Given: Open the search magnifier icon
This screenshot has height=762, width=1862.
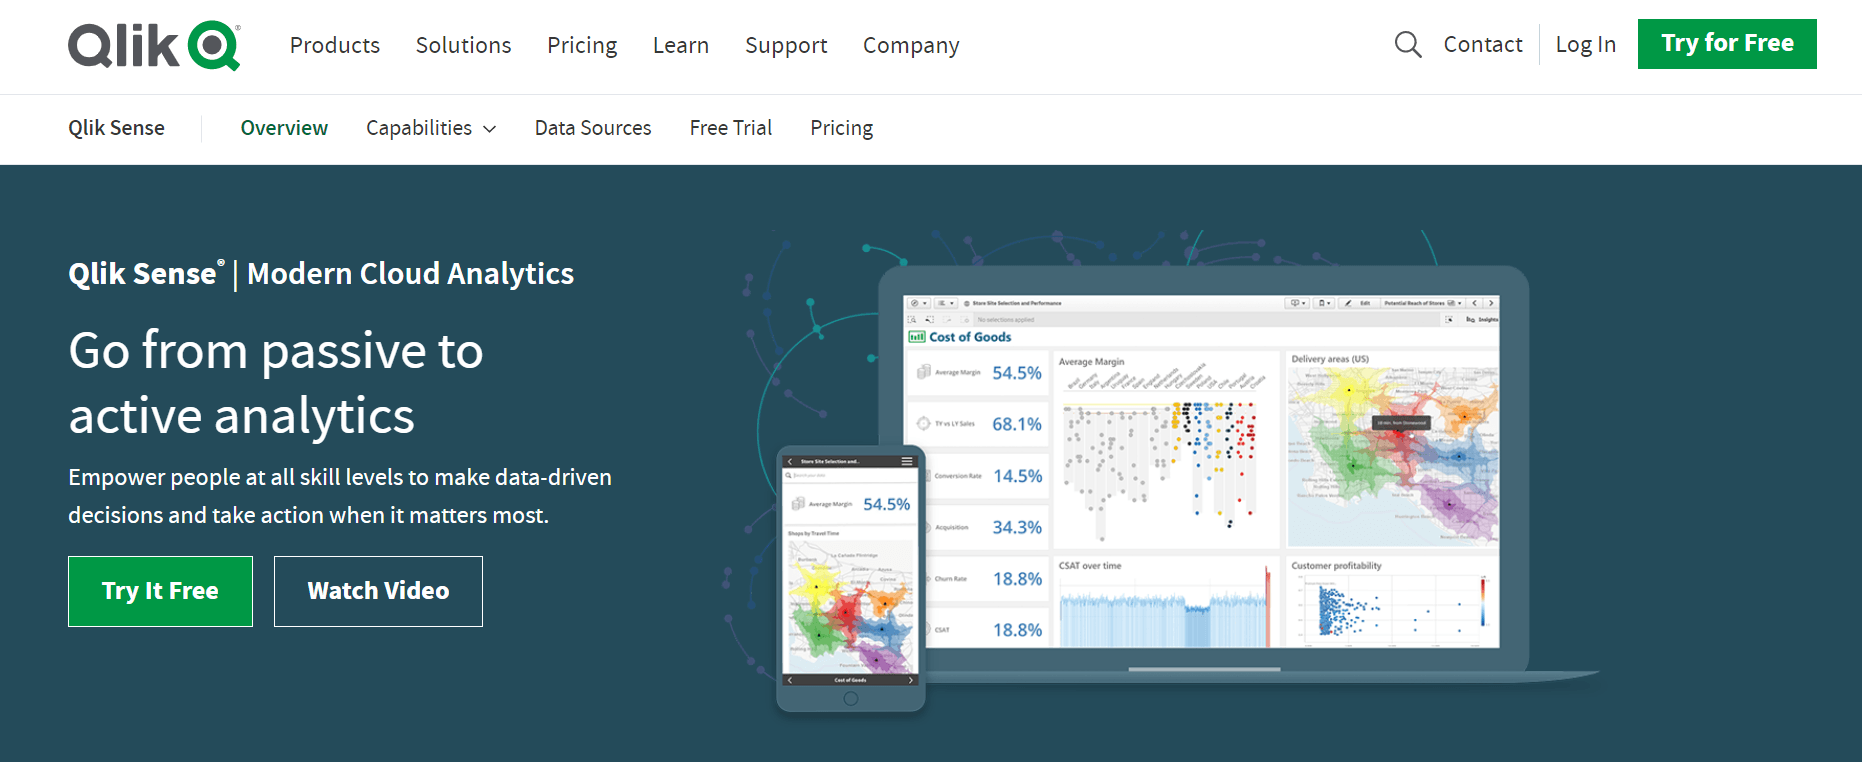Looking at the screenshot, I should pos(1408,44).
